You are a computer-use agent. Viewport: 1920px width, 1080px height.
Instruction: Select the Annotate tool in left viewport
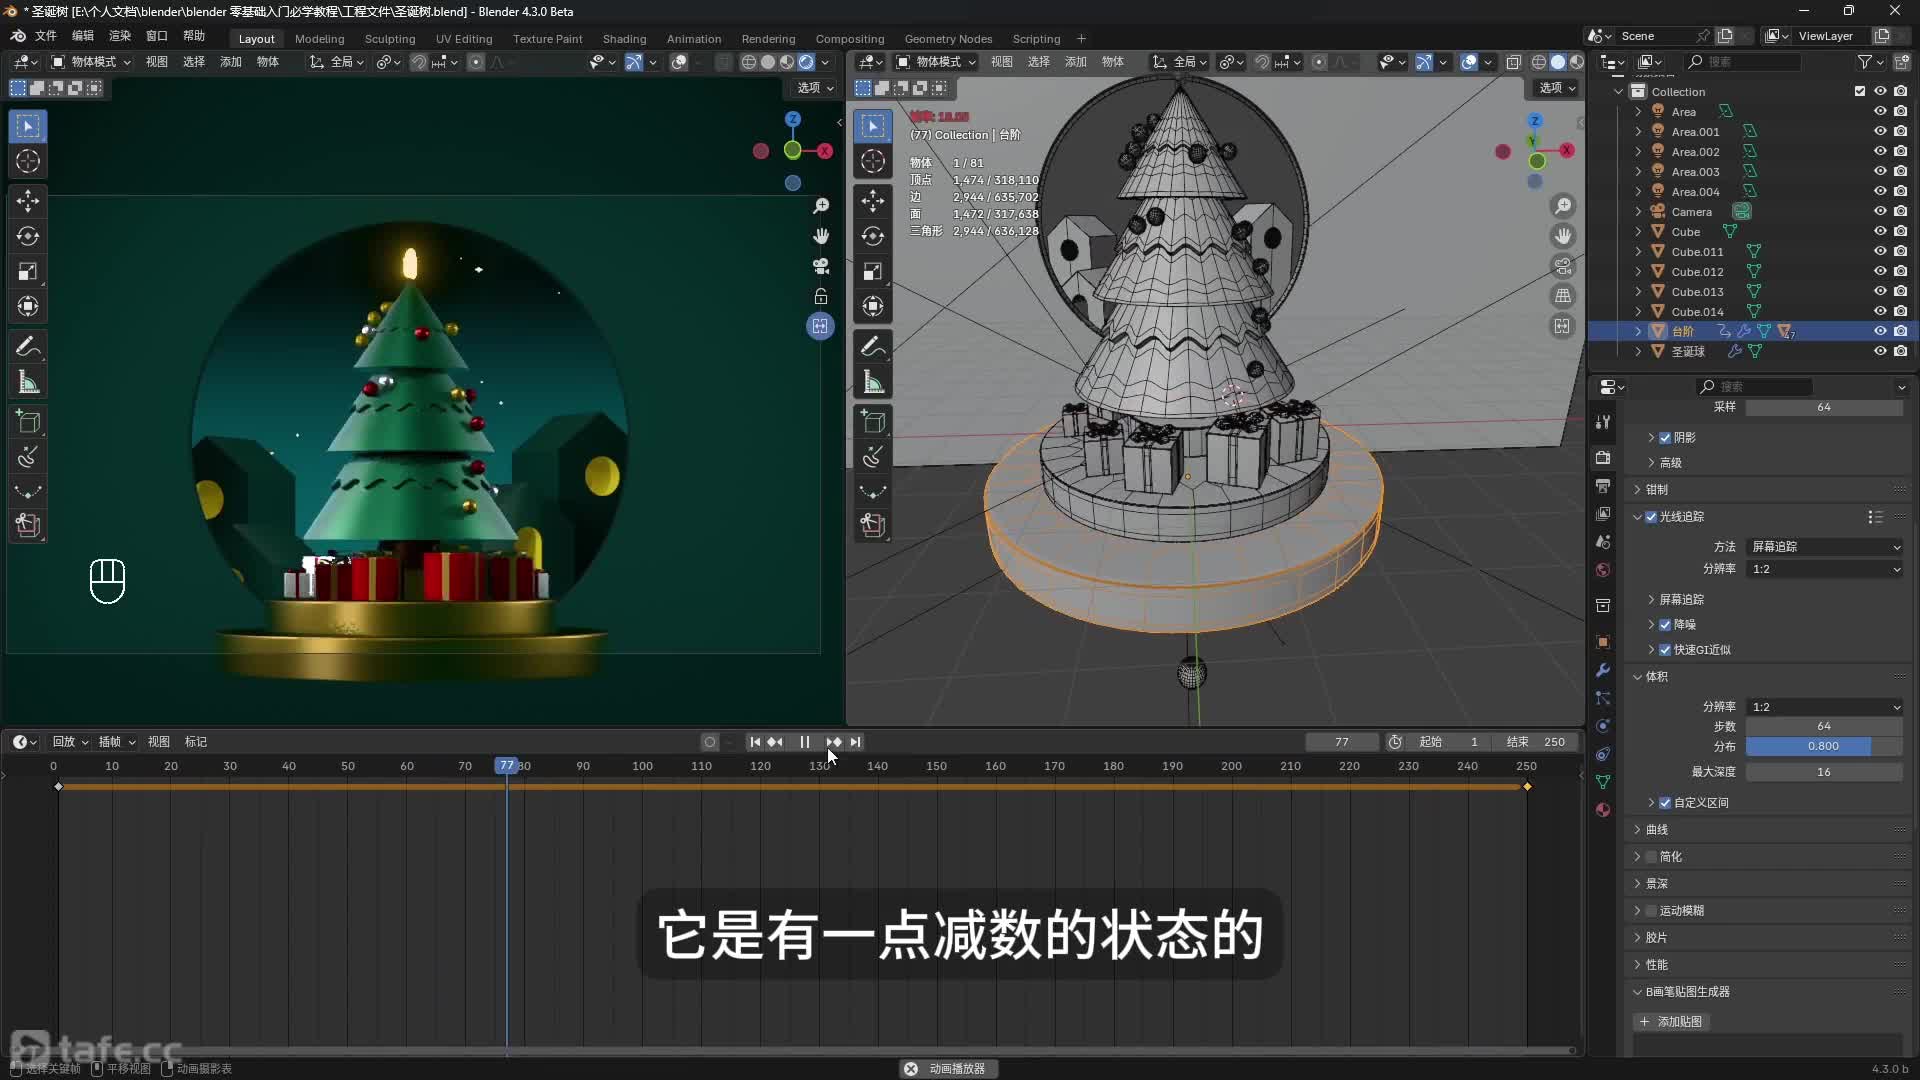tap(28, 347)
